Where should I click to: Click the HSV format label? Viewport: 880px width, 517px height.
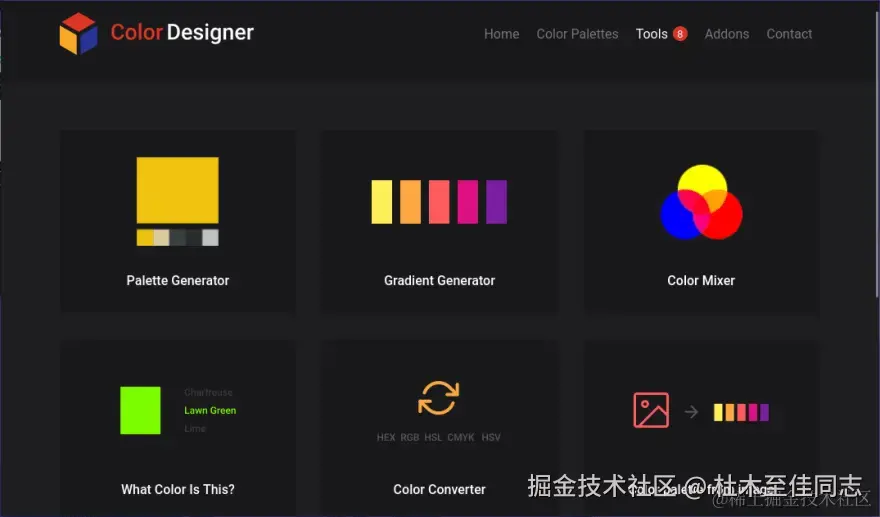click(491, 437)
